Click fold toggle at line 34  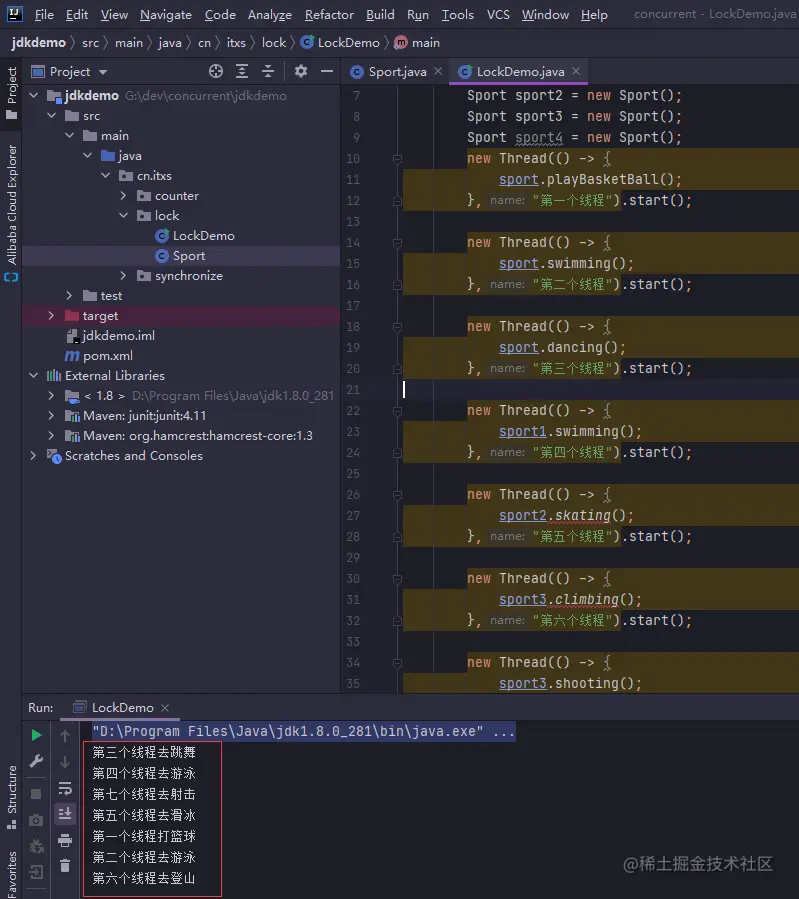click(397, 663)
